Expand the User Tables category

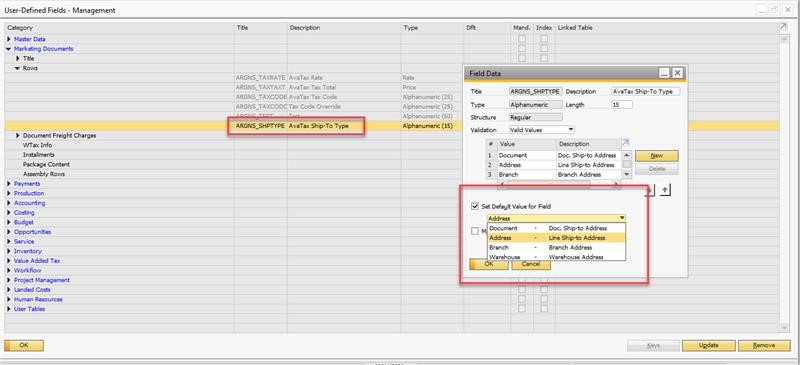(9, 309)
